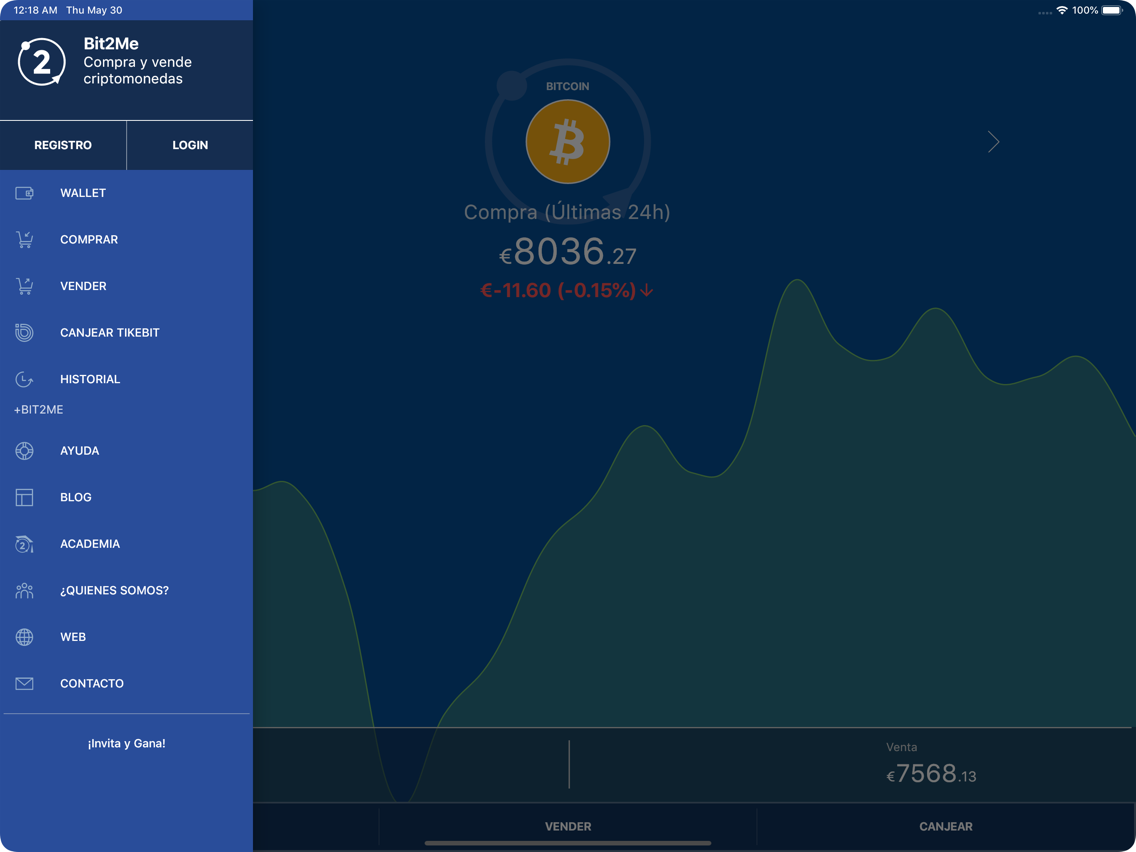The height and width of the screenshot is (852, 1136).
Task: Click the Bit2Me logo at the top
Action: coord(42,62)
